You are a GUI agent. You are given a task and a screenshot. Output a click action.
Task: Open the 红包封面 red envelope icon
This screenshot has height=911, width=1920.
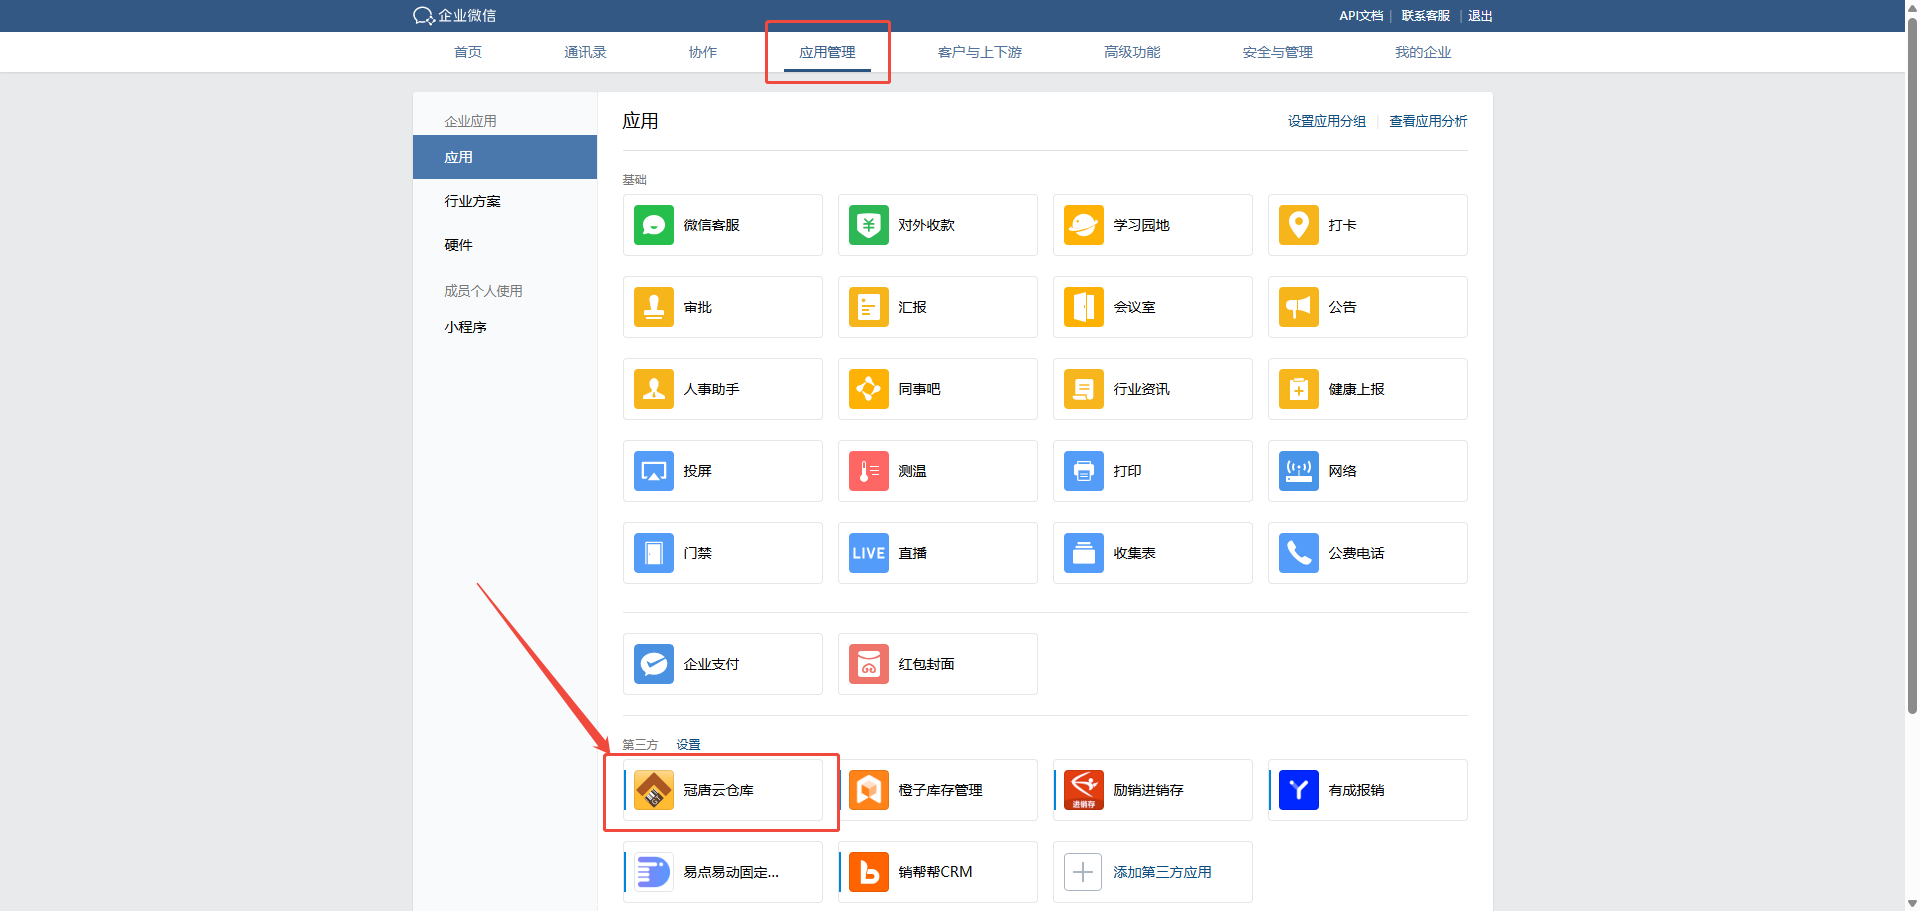click(868, 664)
